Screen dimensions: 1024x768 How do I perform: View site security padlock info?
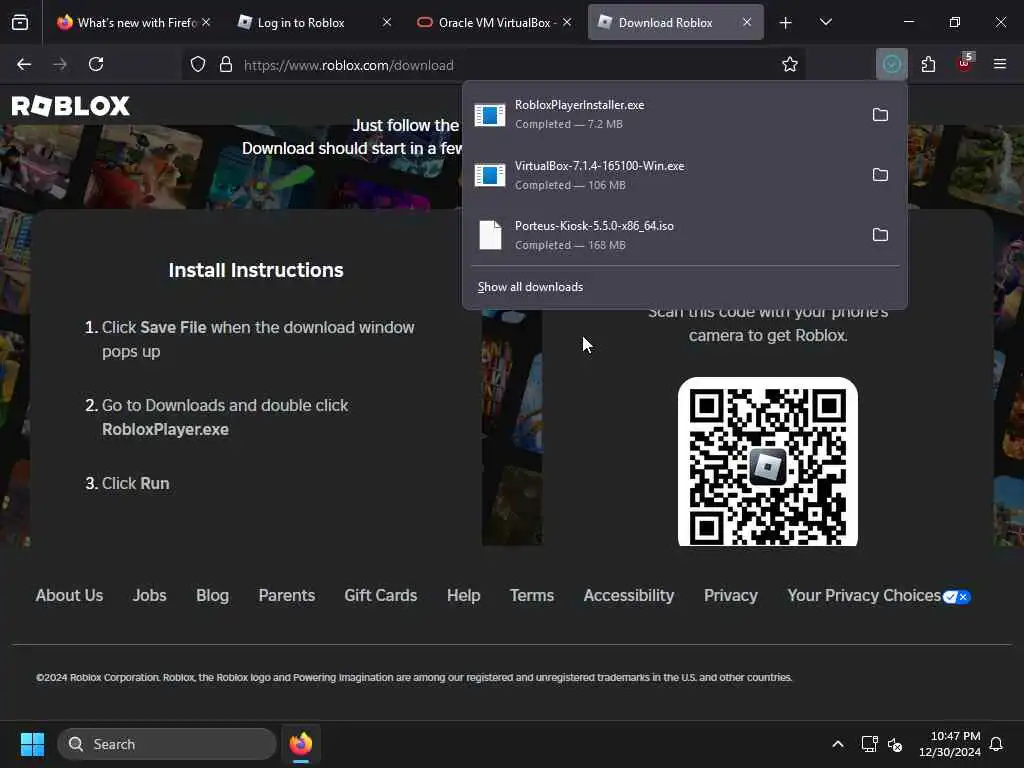click(x=226, y=64)
